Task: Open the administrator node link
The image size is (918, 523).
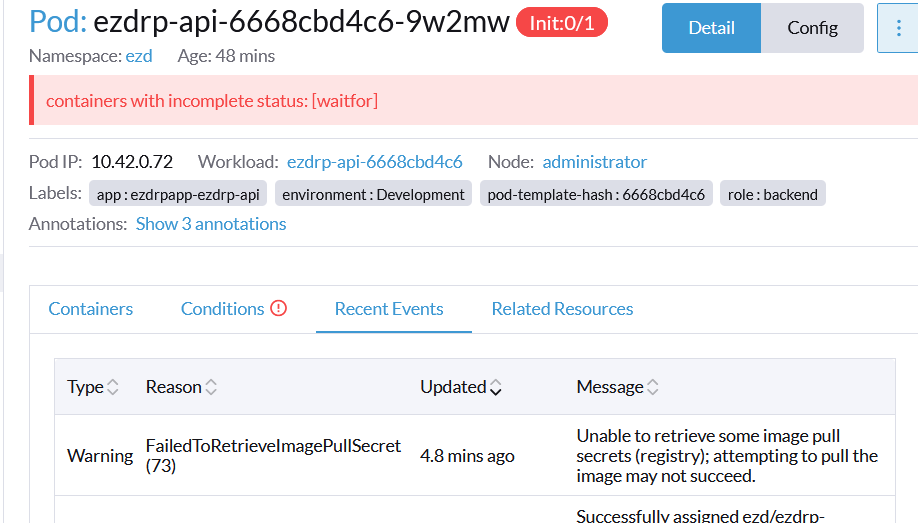Action: coord(594,162)
